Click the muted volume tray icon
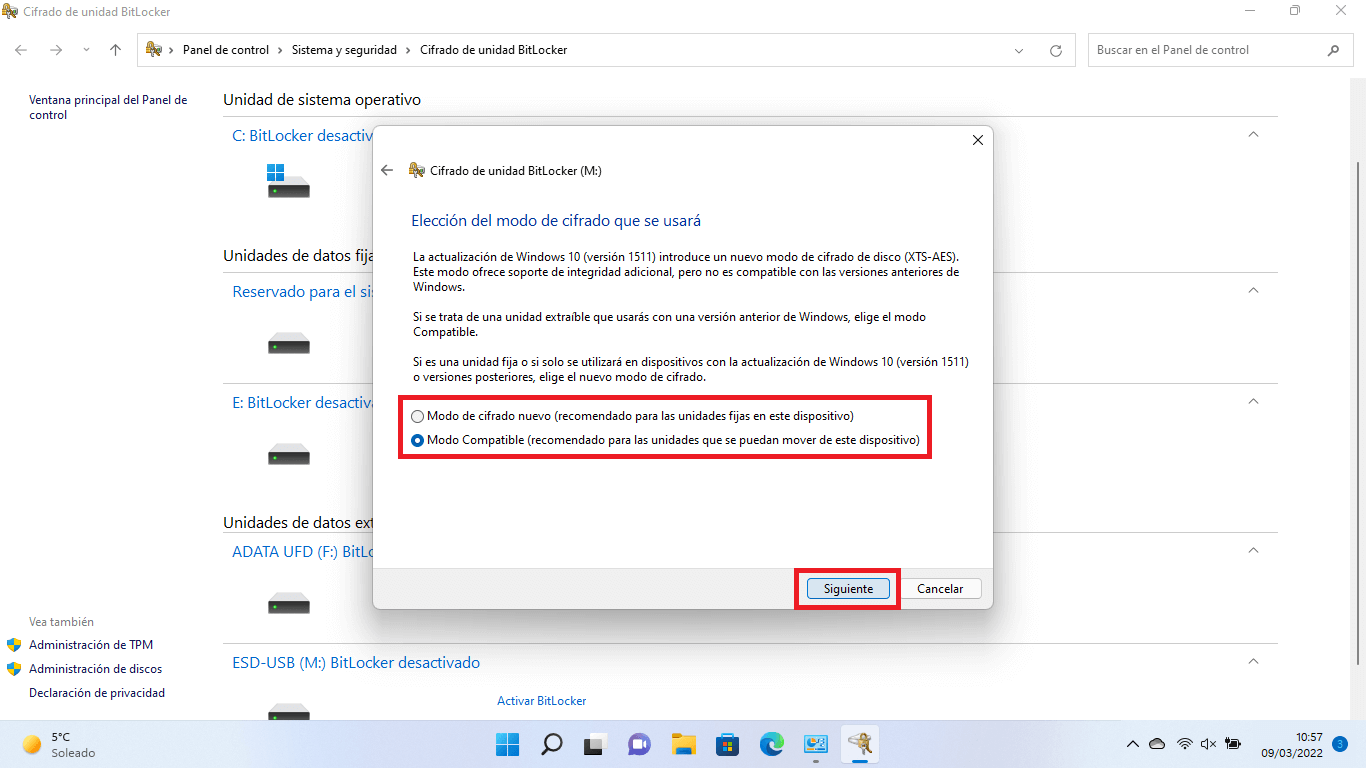This screenshot has height=768, width=1366. (1208, 744)
